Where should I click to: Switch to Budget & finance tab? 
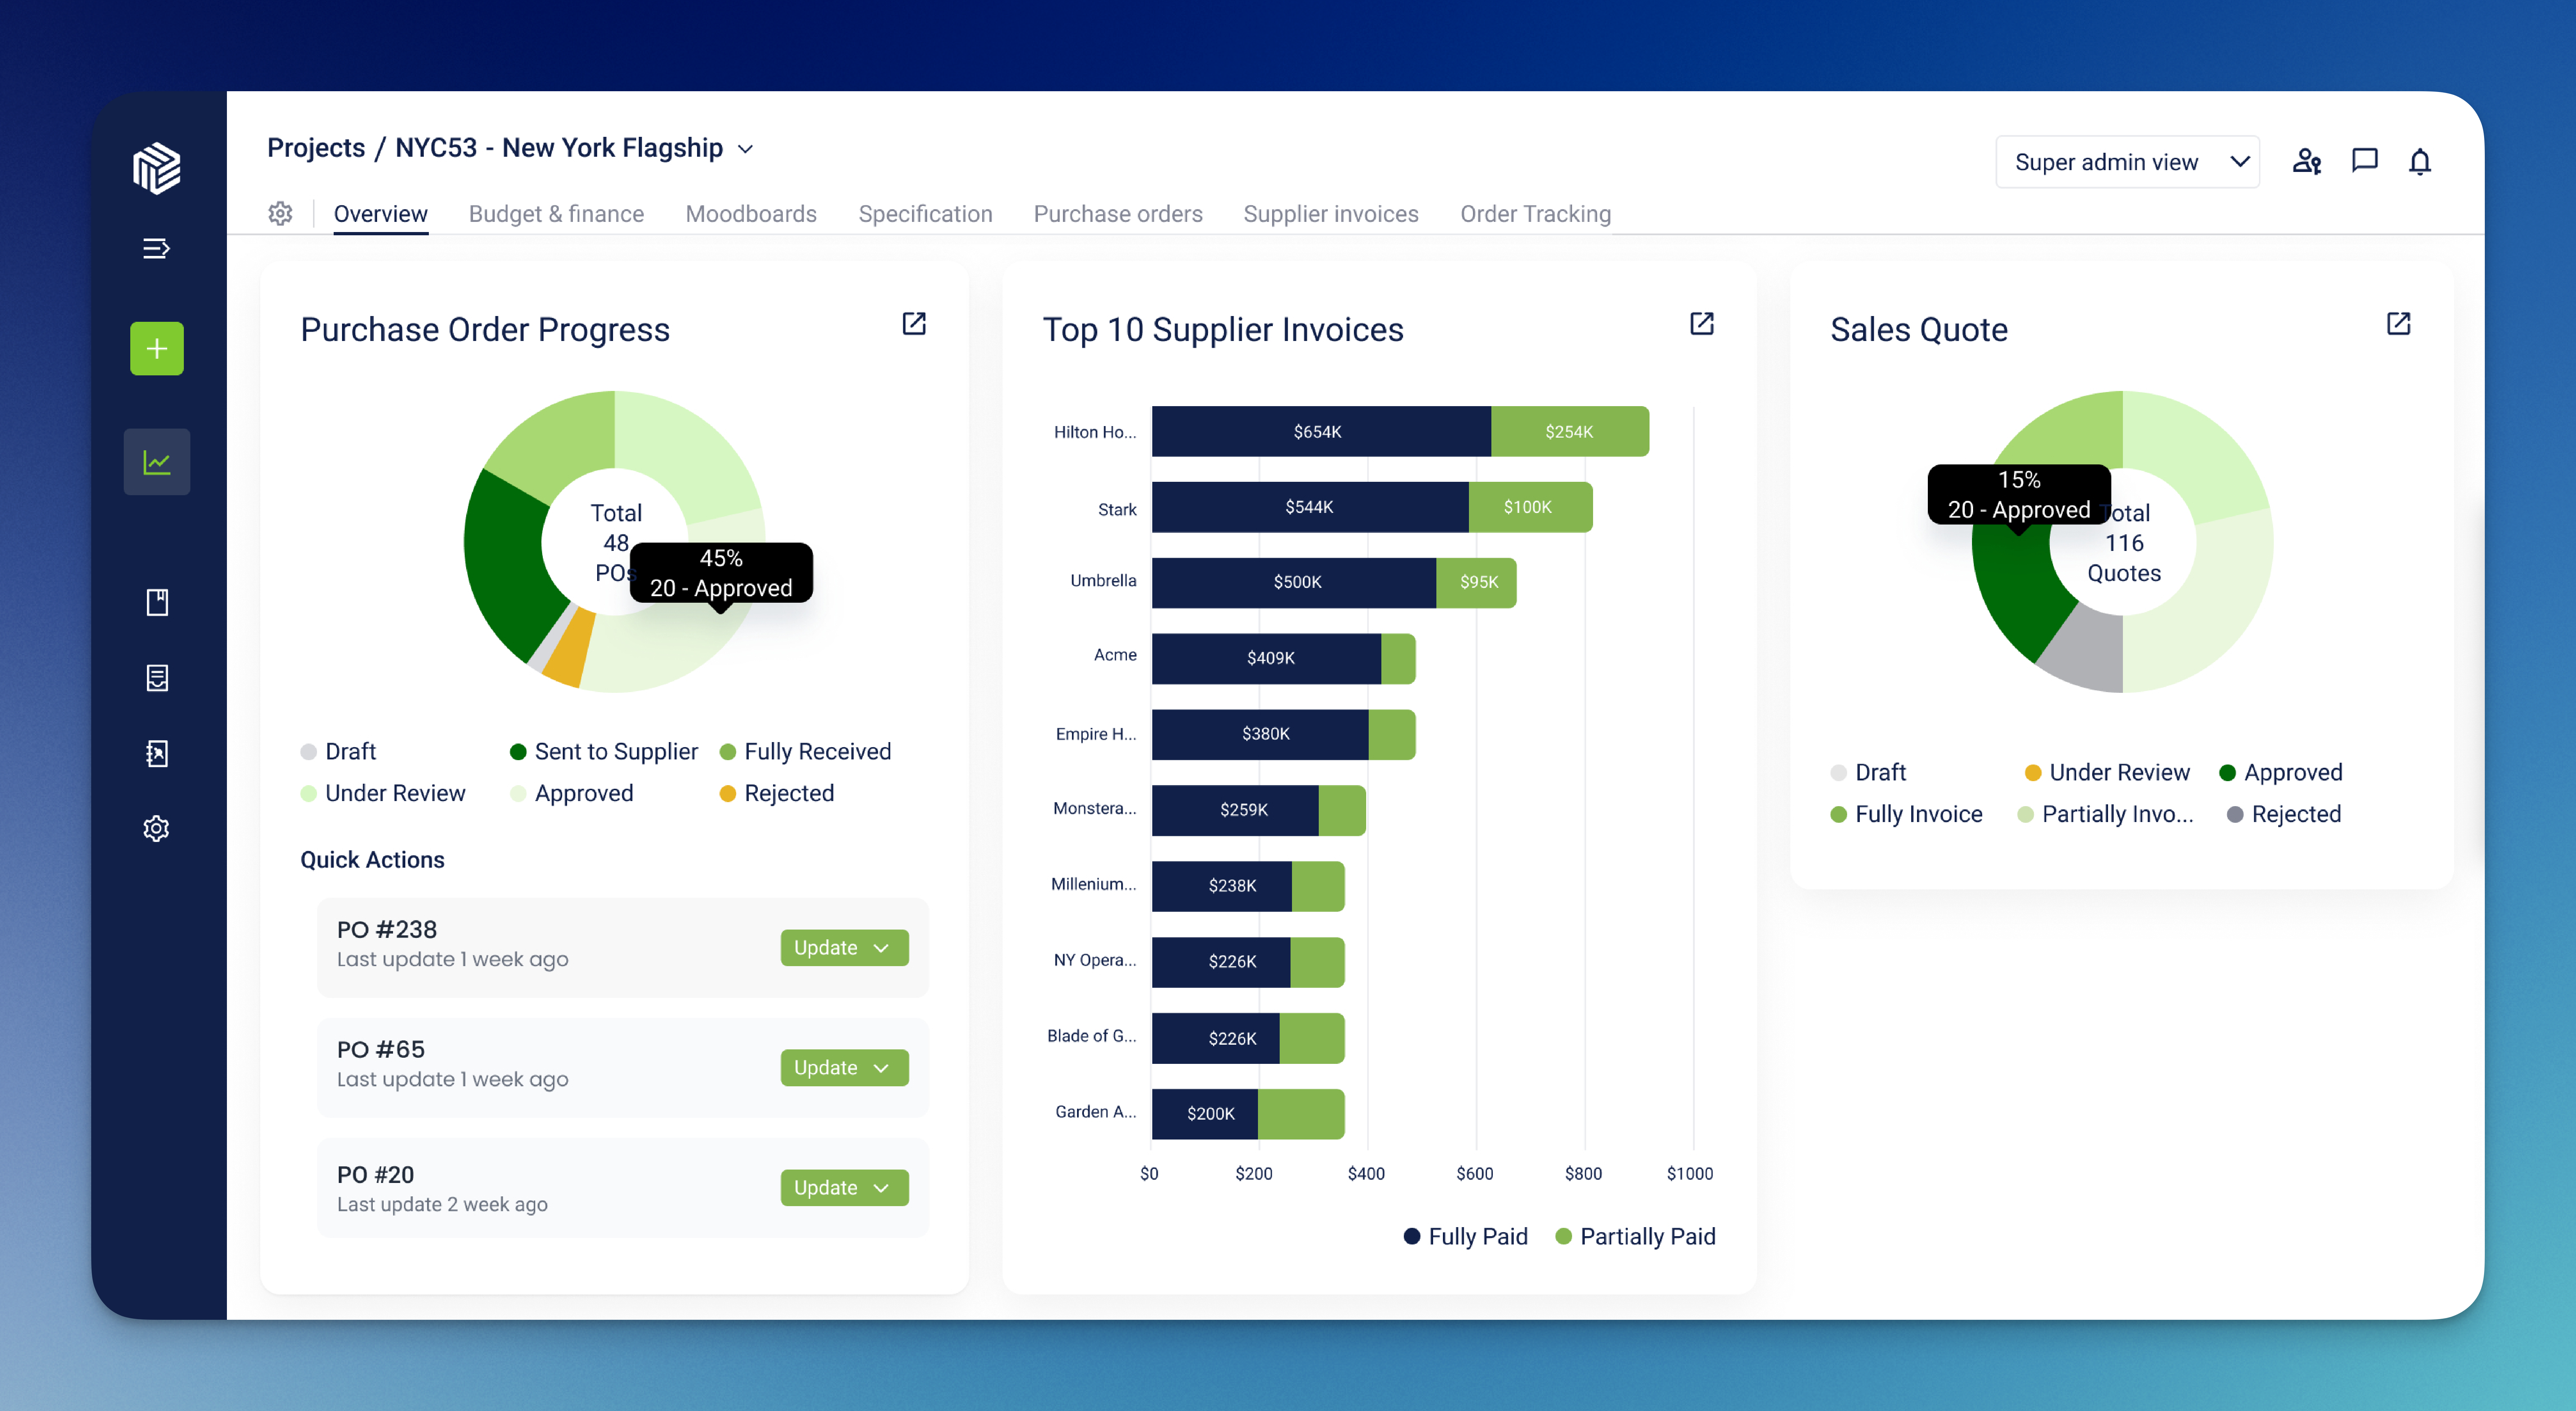pos(556,214)
